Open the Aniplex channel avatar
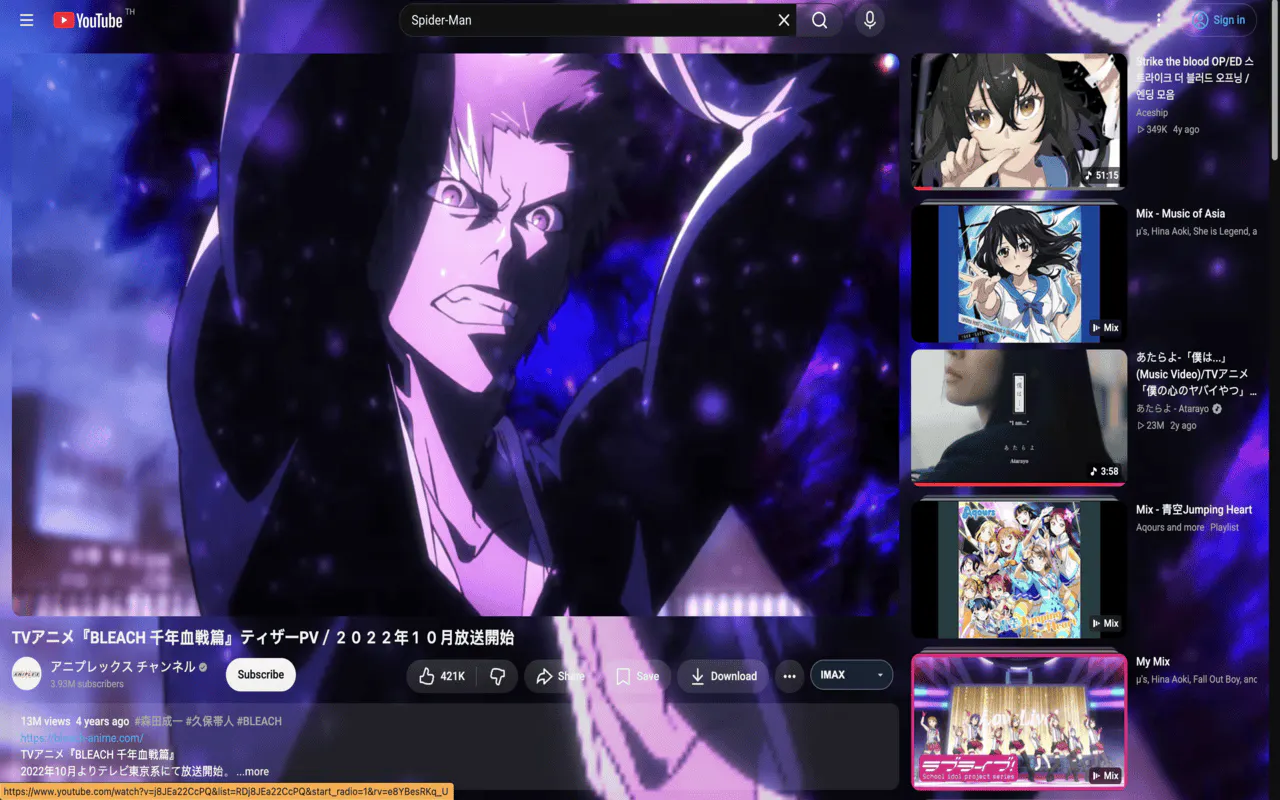1280x800 pixels. point(27,674)
